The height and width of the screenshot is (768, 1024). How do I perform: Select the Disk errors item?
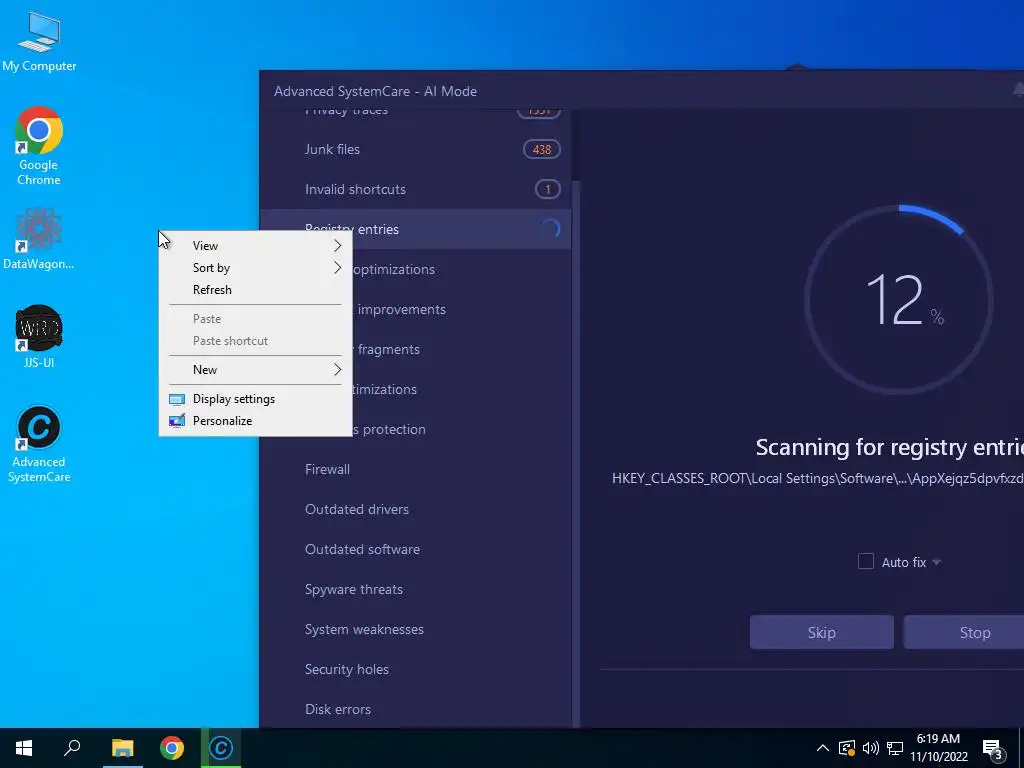pyautogui.click(x=415, y=709)
